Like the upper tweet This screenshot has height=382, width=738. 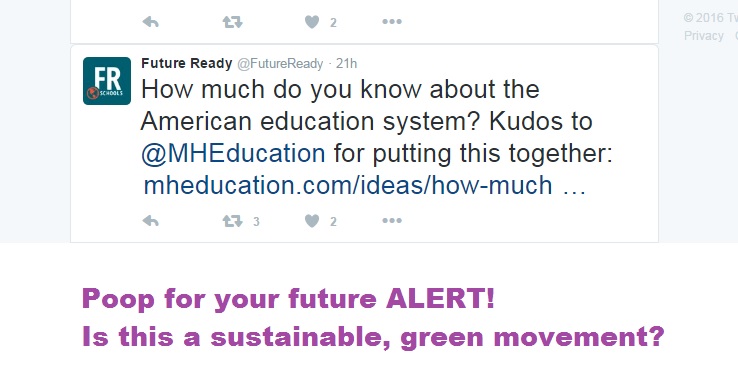pos(312,22)
